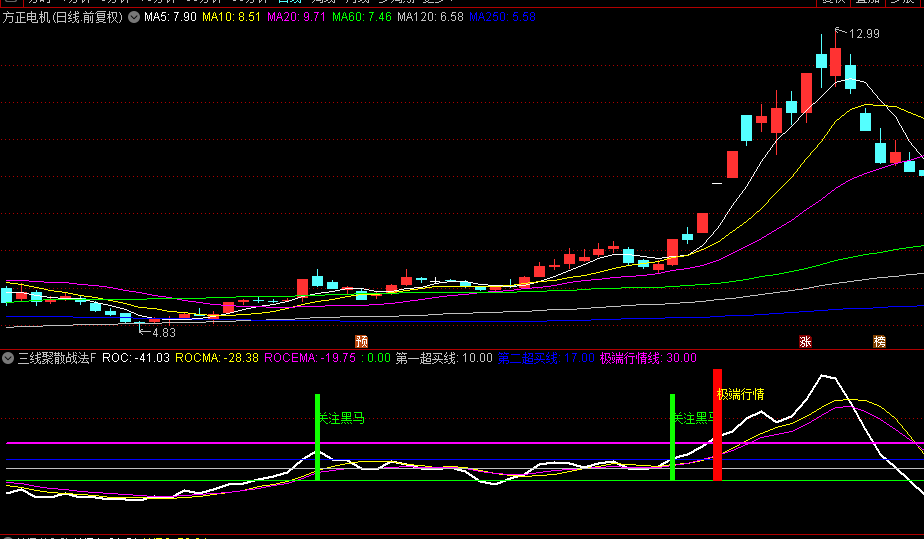Click the 12.99 high price label
This screenshot has height=539, width=924.
864,34
